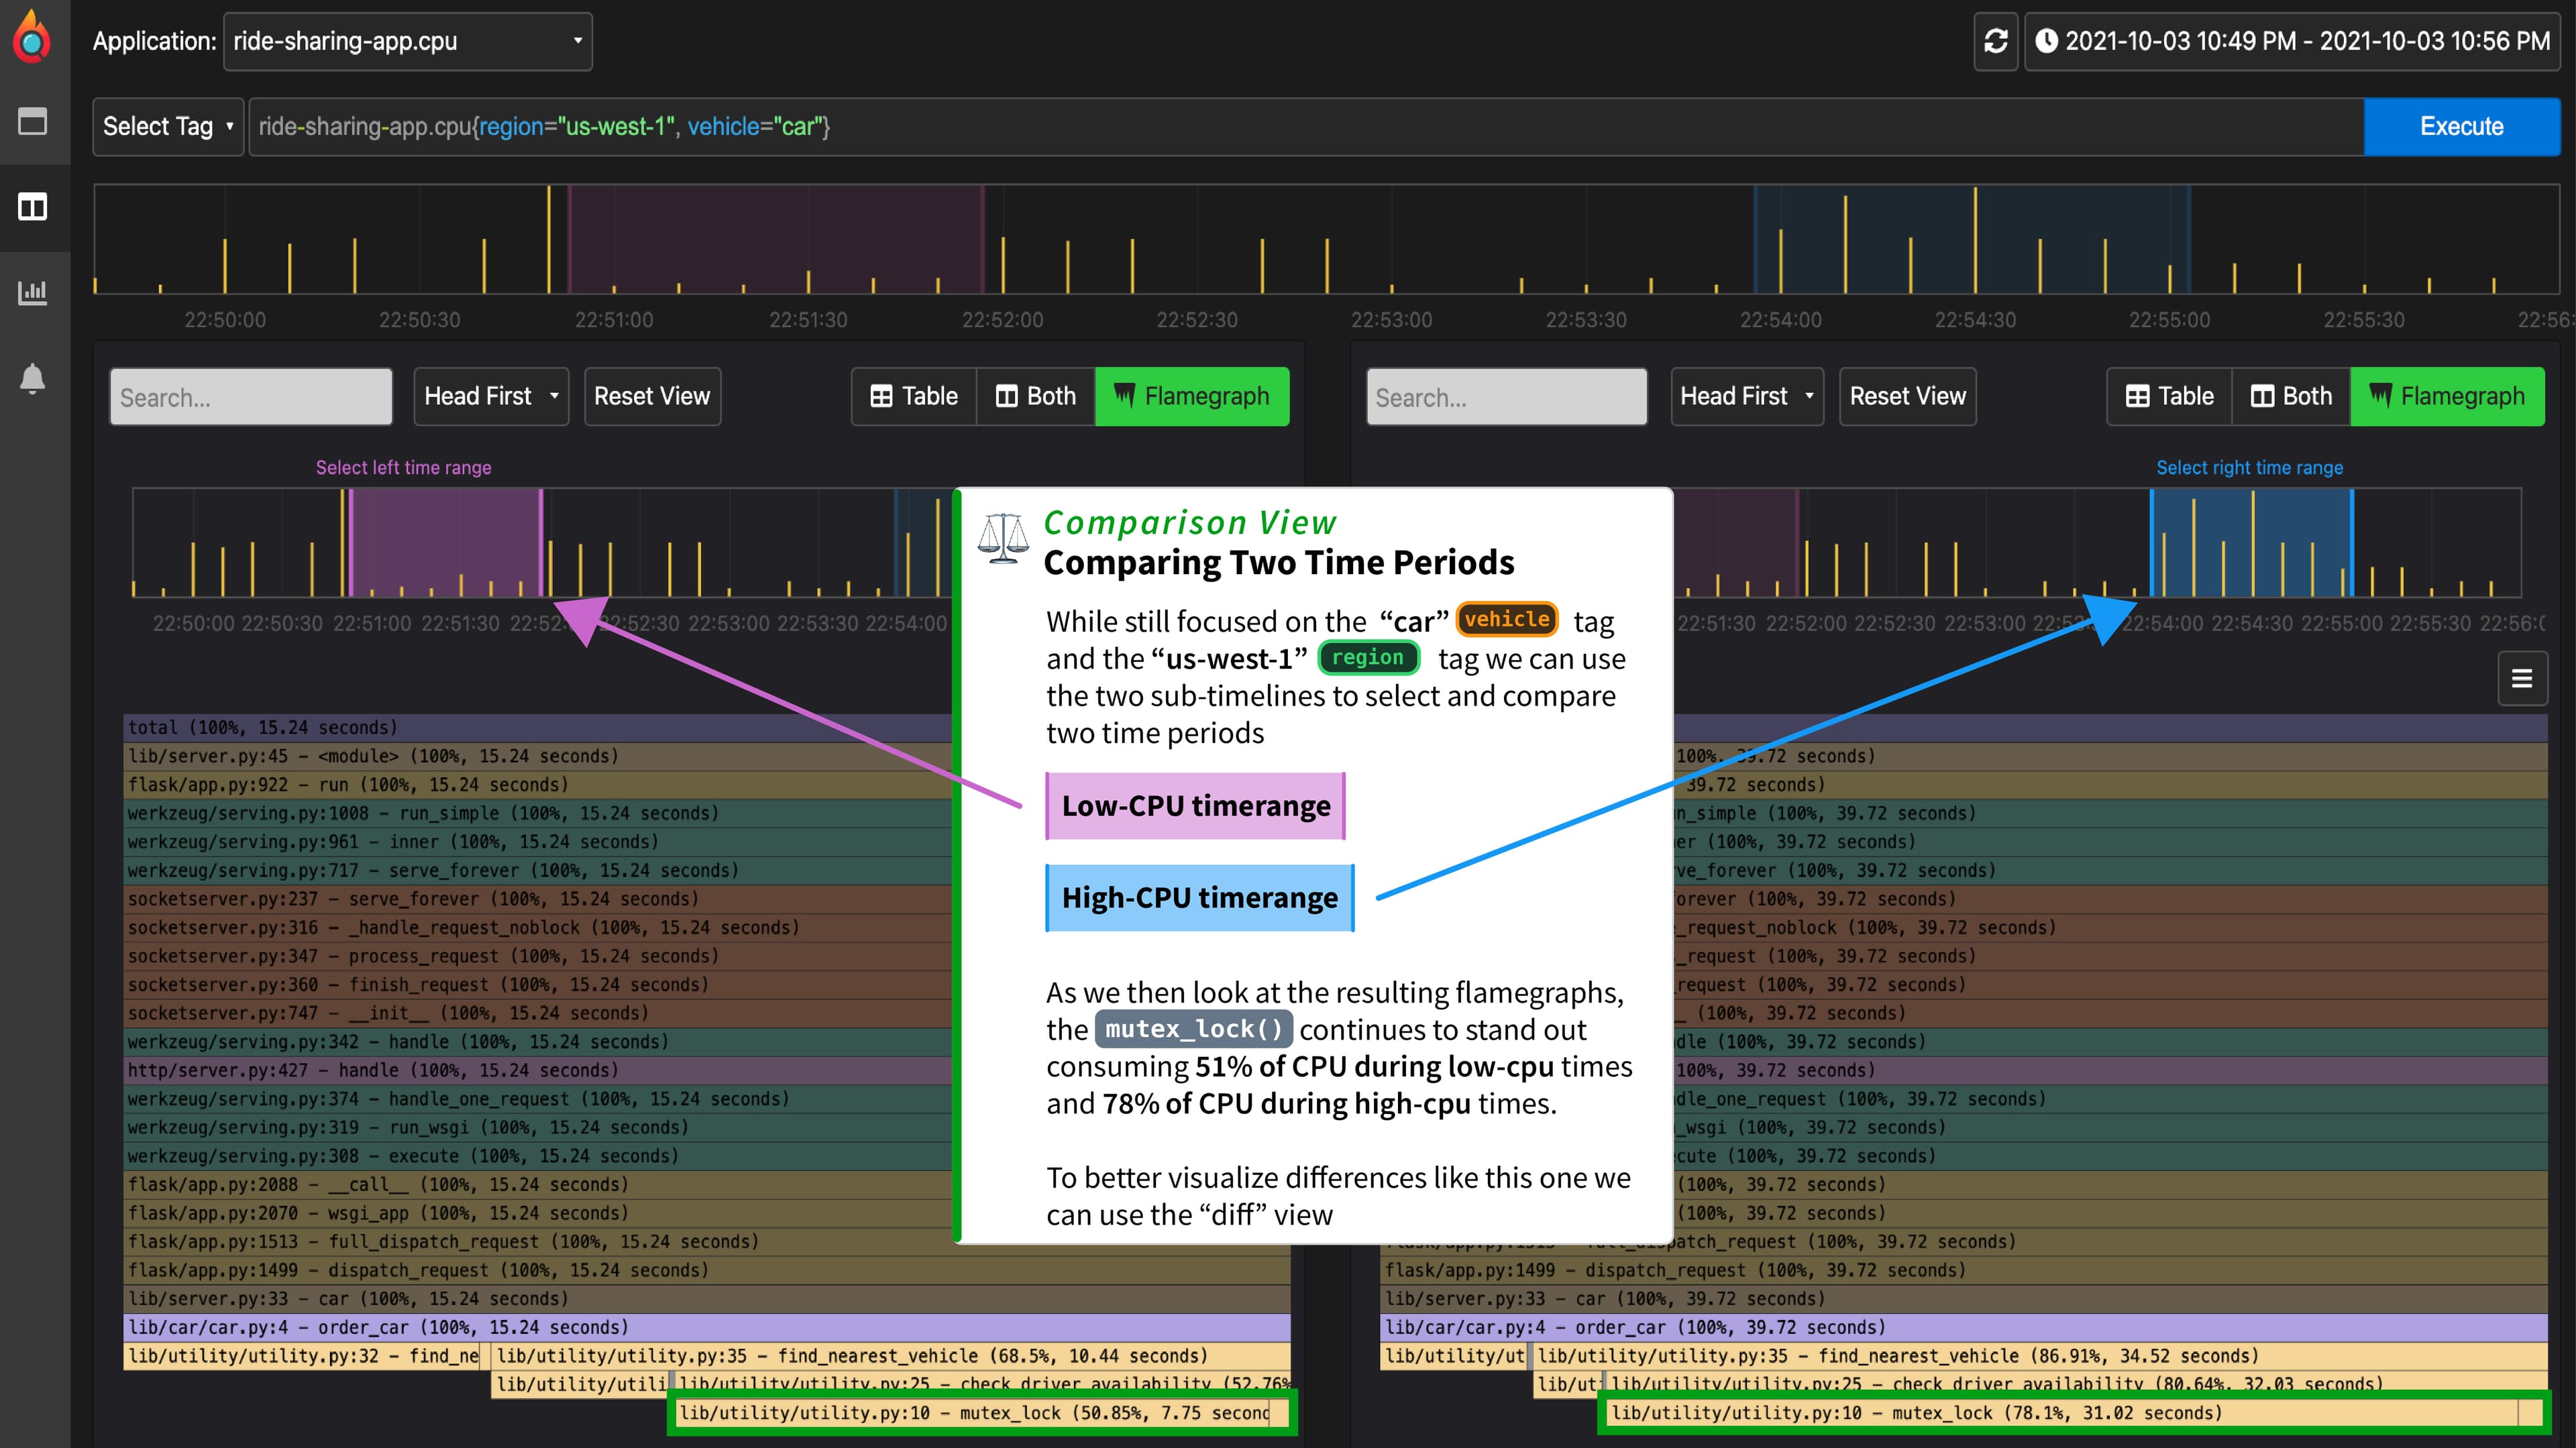Open the notifications bell in the sidebar
The width and height of the screenshot is (2576, 1448).
coord(31,379)
